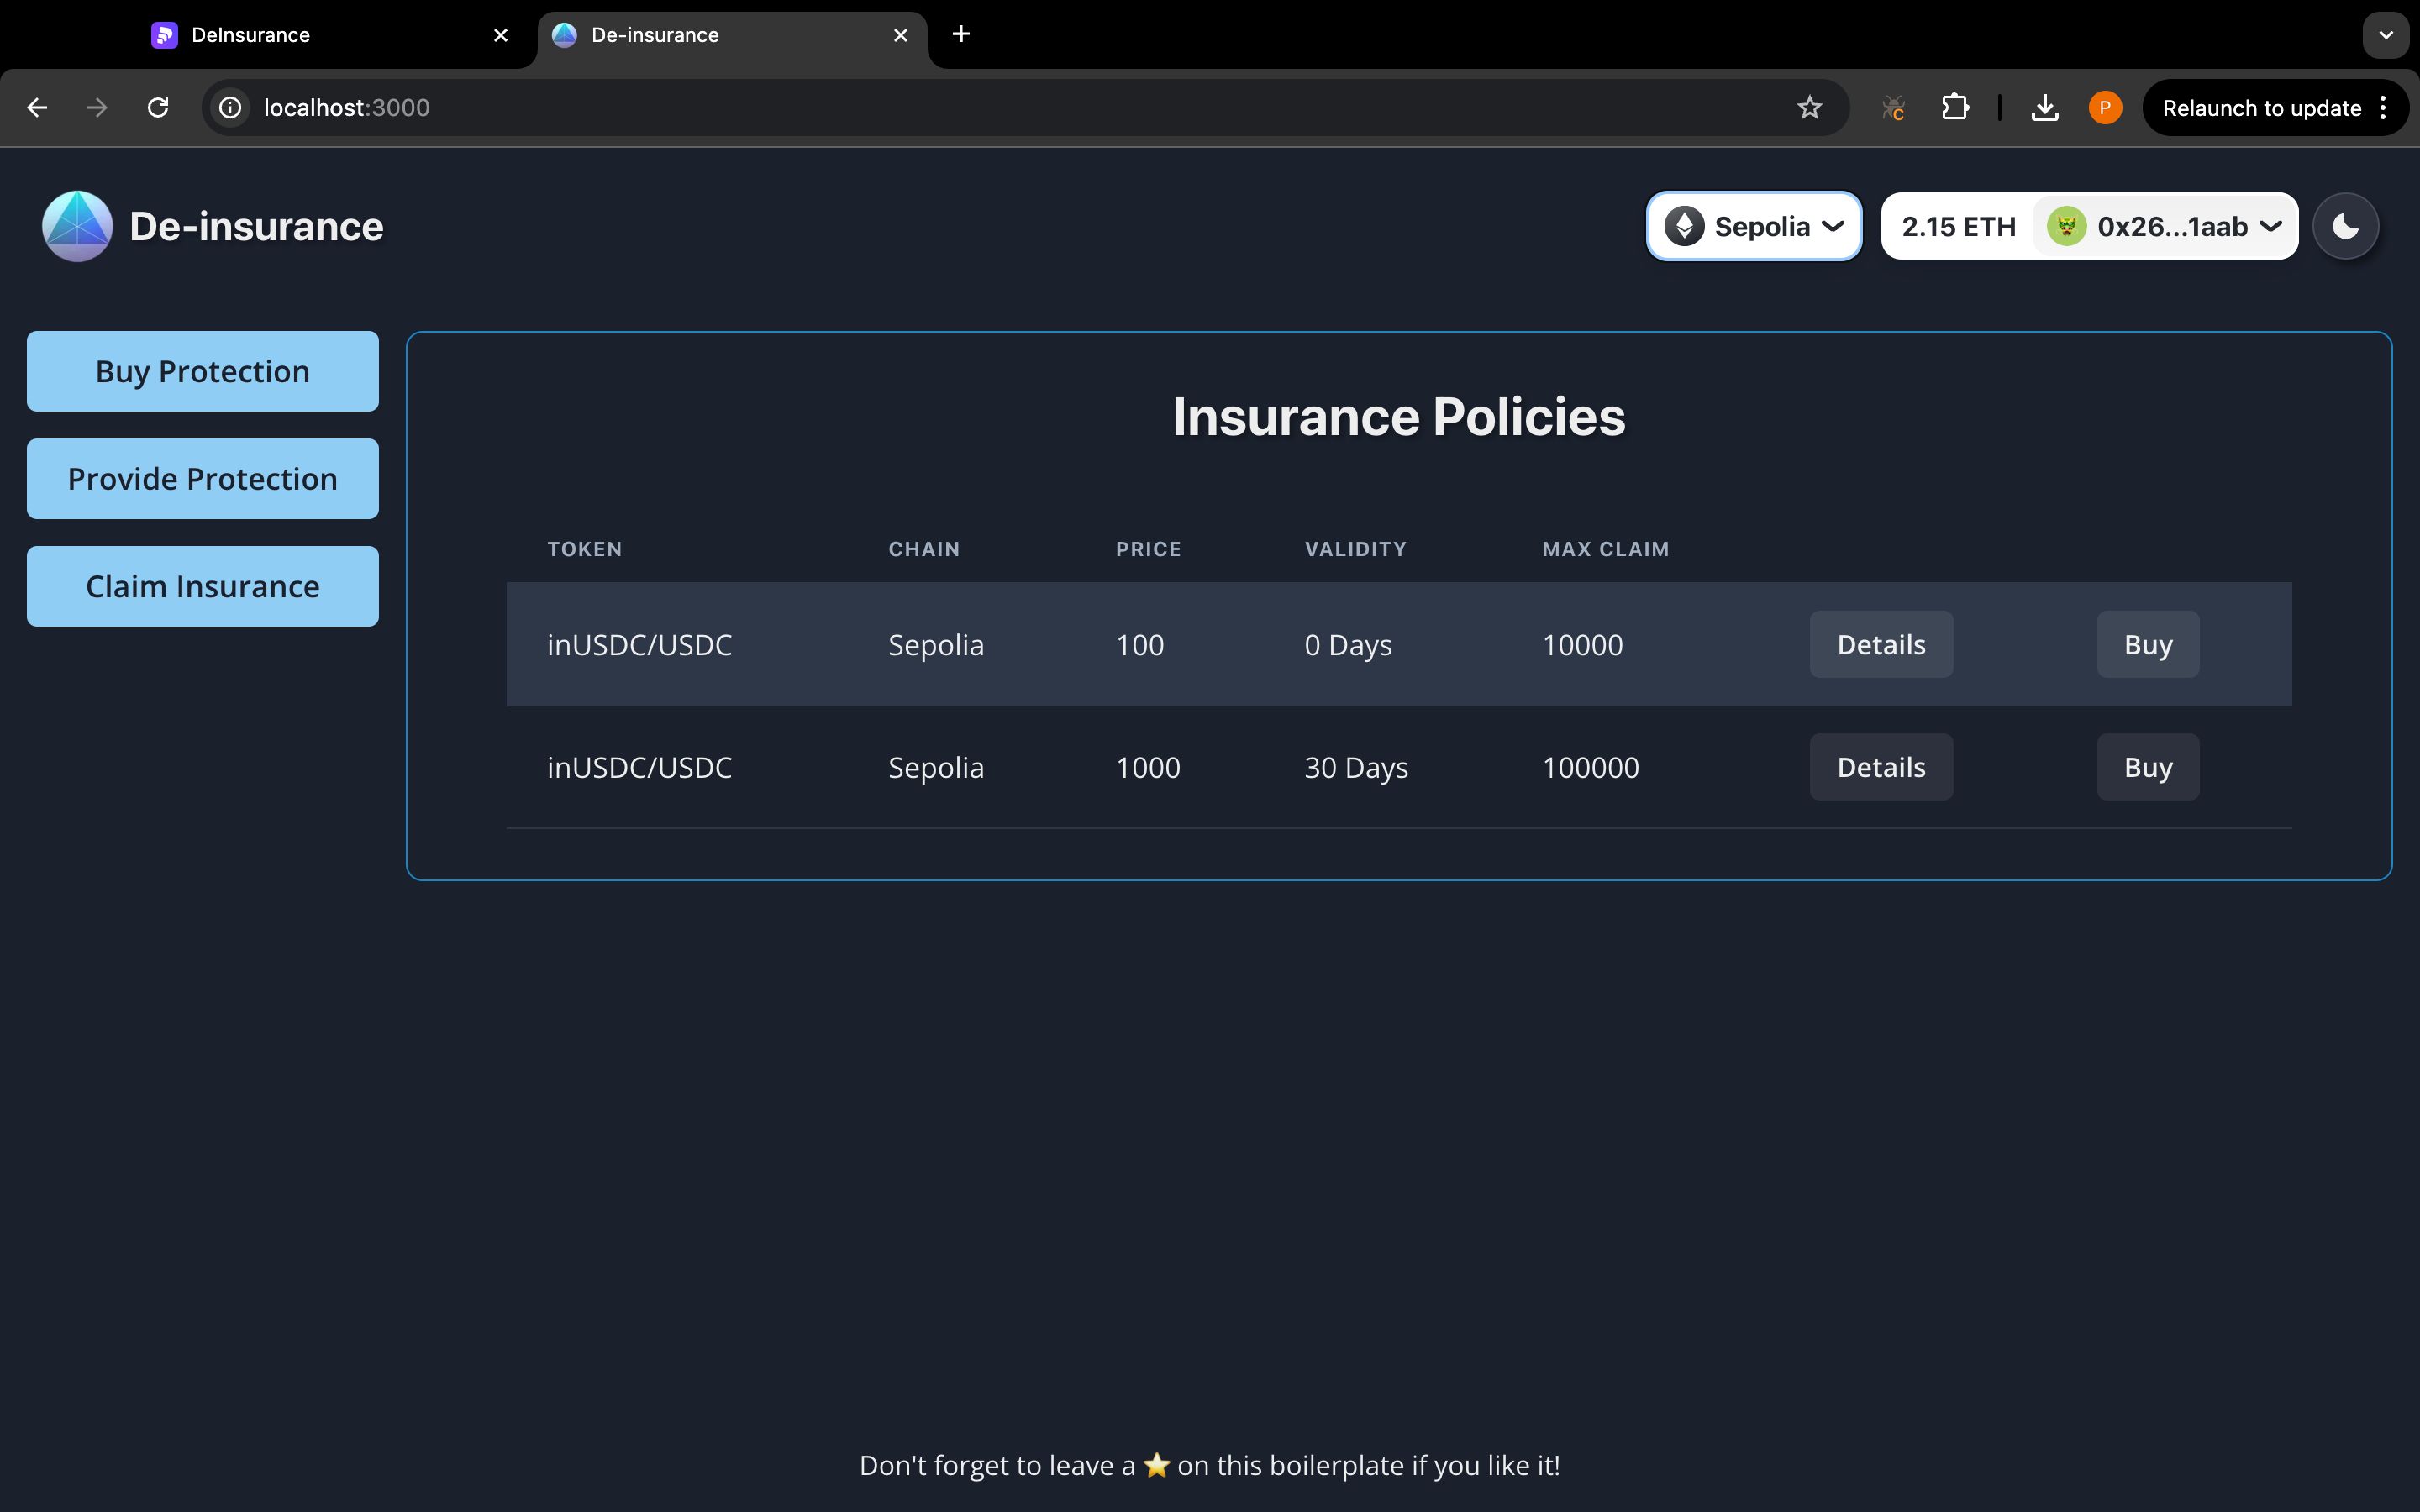
Task: Open the Extensions puzzle icon
Action: [1955, 108]
